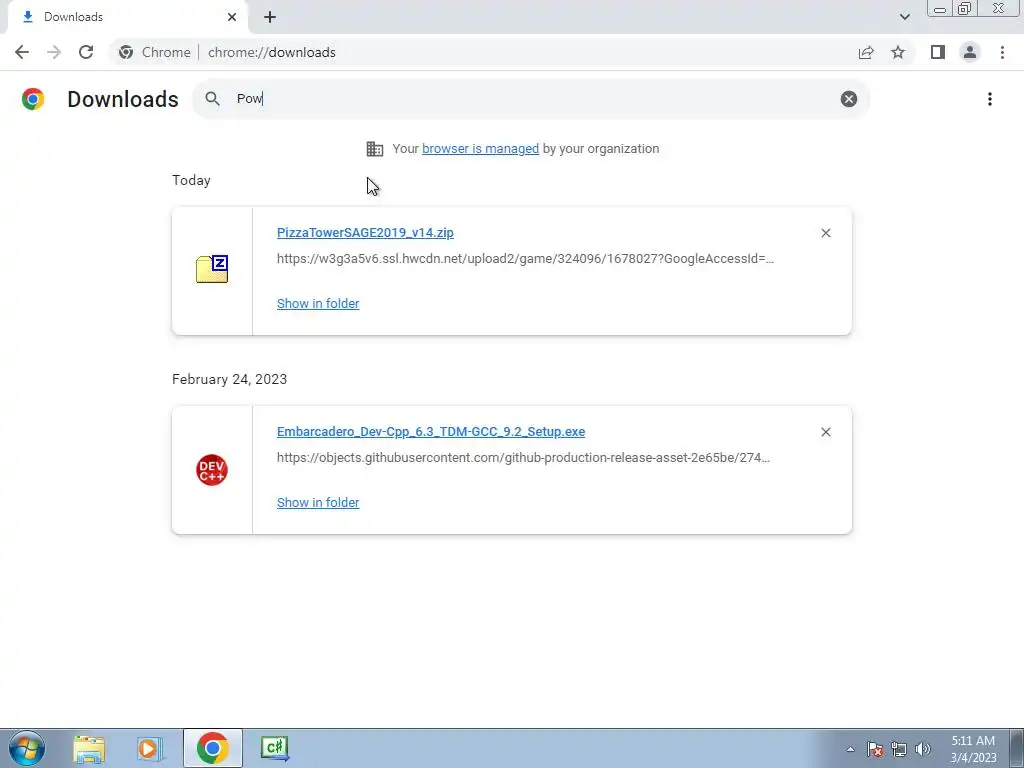Open Downloads page more actions menu
The image size is (1024, 768).
coord(990,99)
